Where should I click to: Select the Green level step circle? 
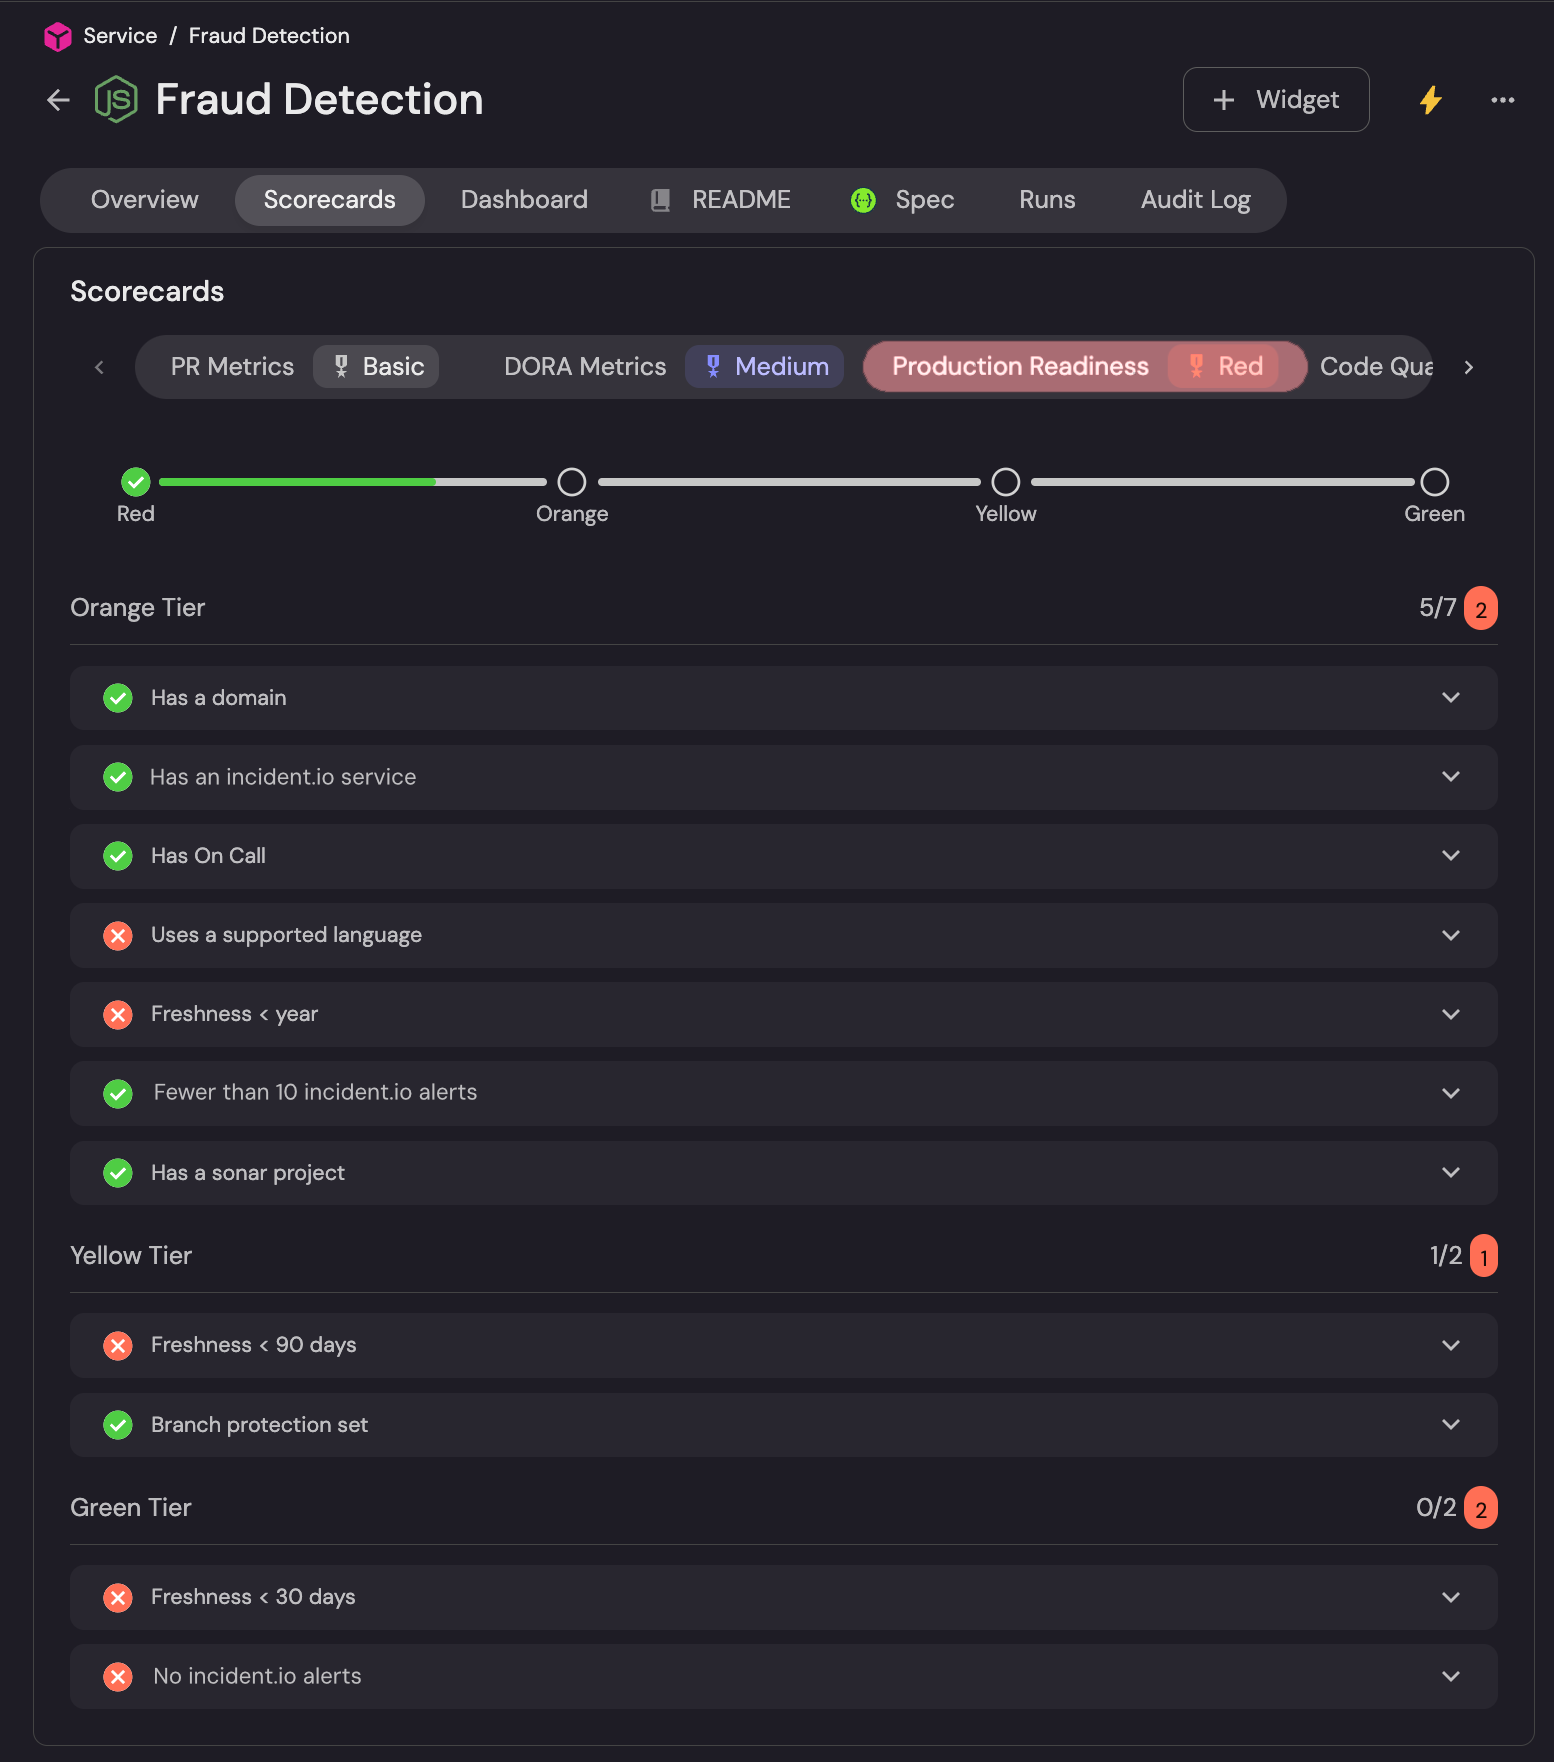[1435, 482]
